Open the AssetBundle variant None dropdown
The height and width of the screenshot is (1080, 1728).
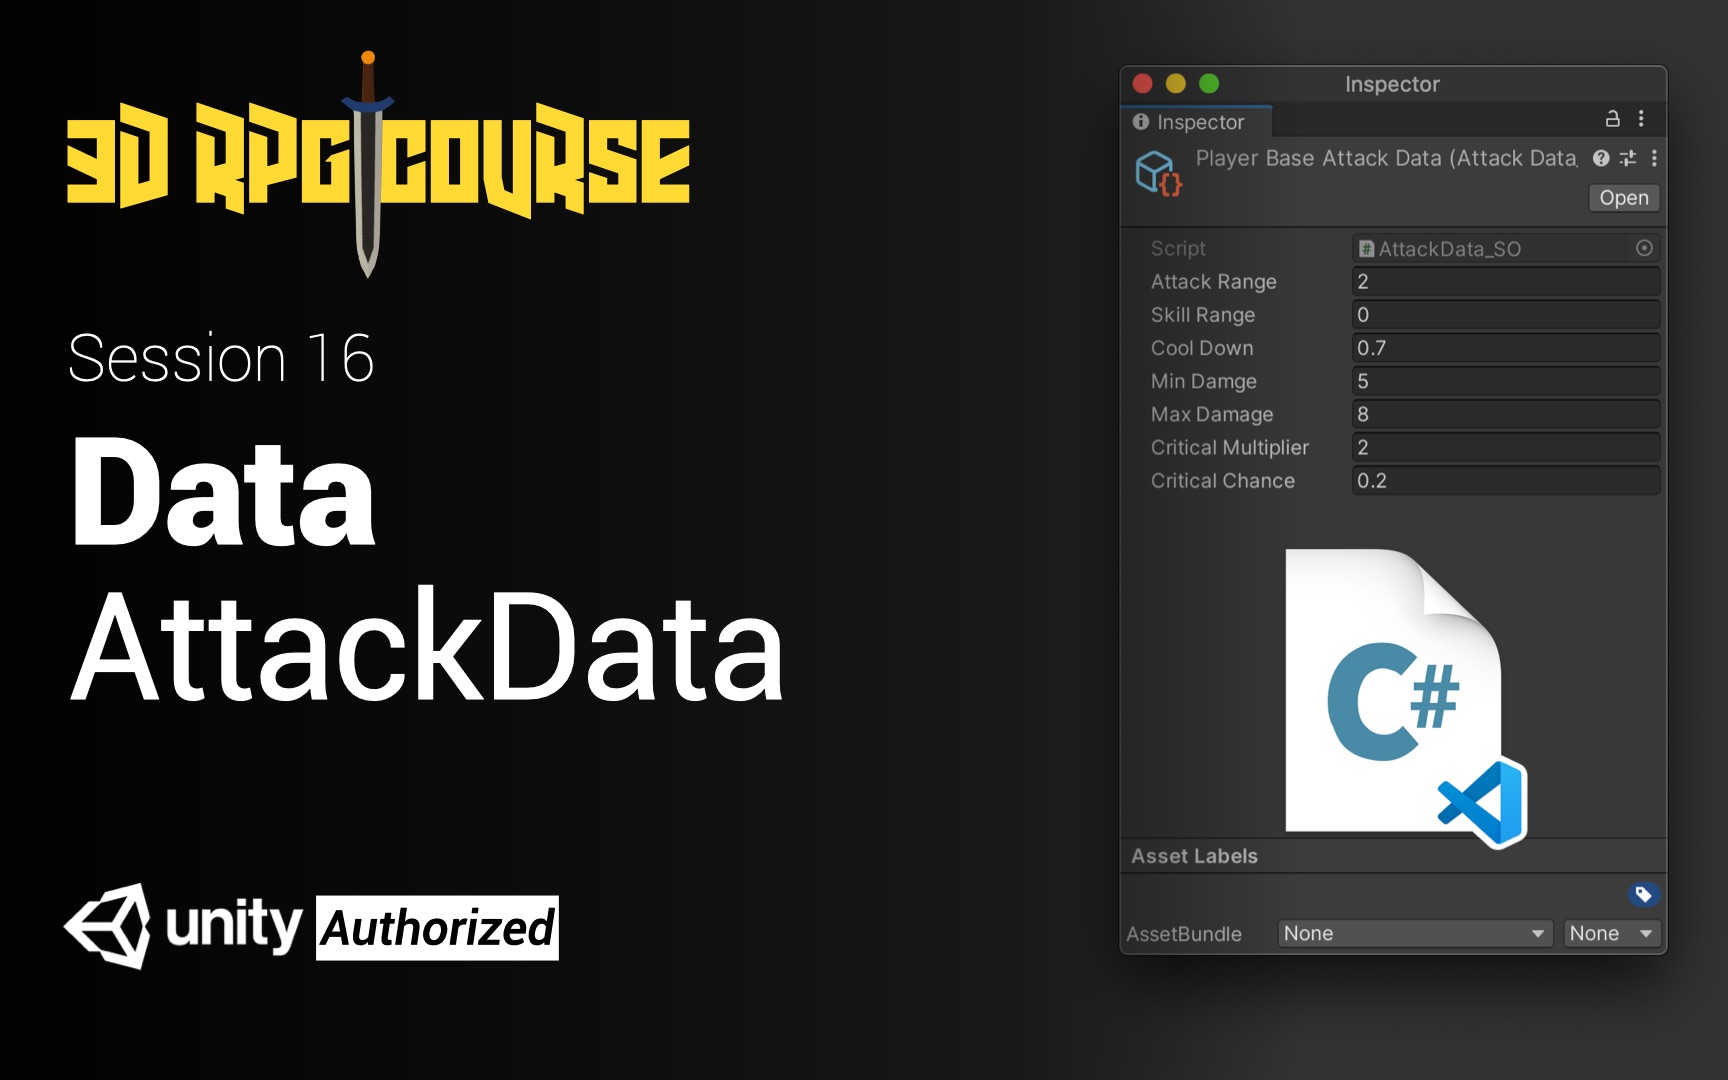point(1611,933)
